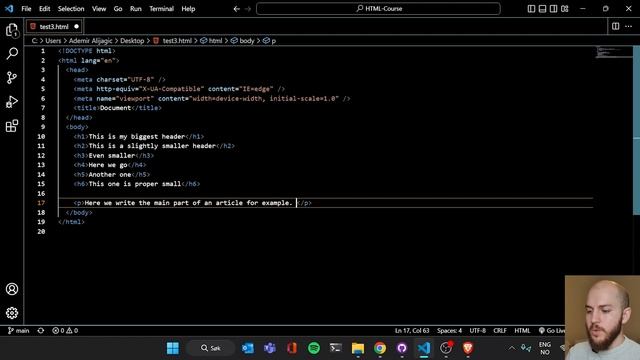Viewport: 640px width, 360px height.
Task: Open the Run and Debug view
Action: pos(12,102)
